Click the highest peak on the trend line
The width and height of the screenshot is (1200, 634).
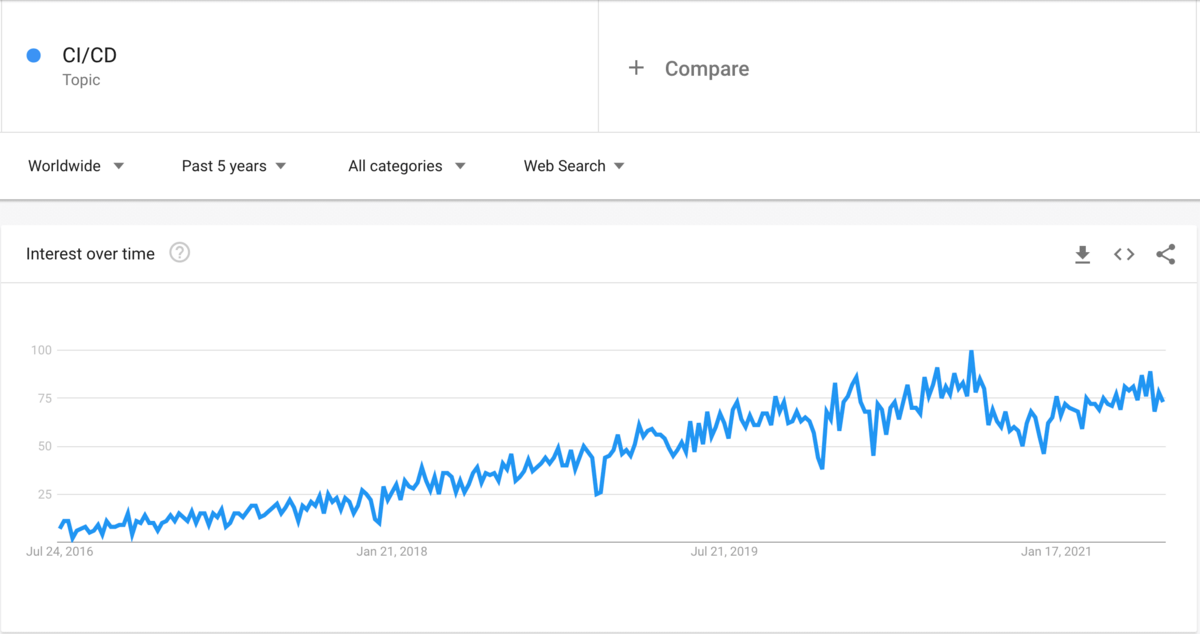[969, 350]
